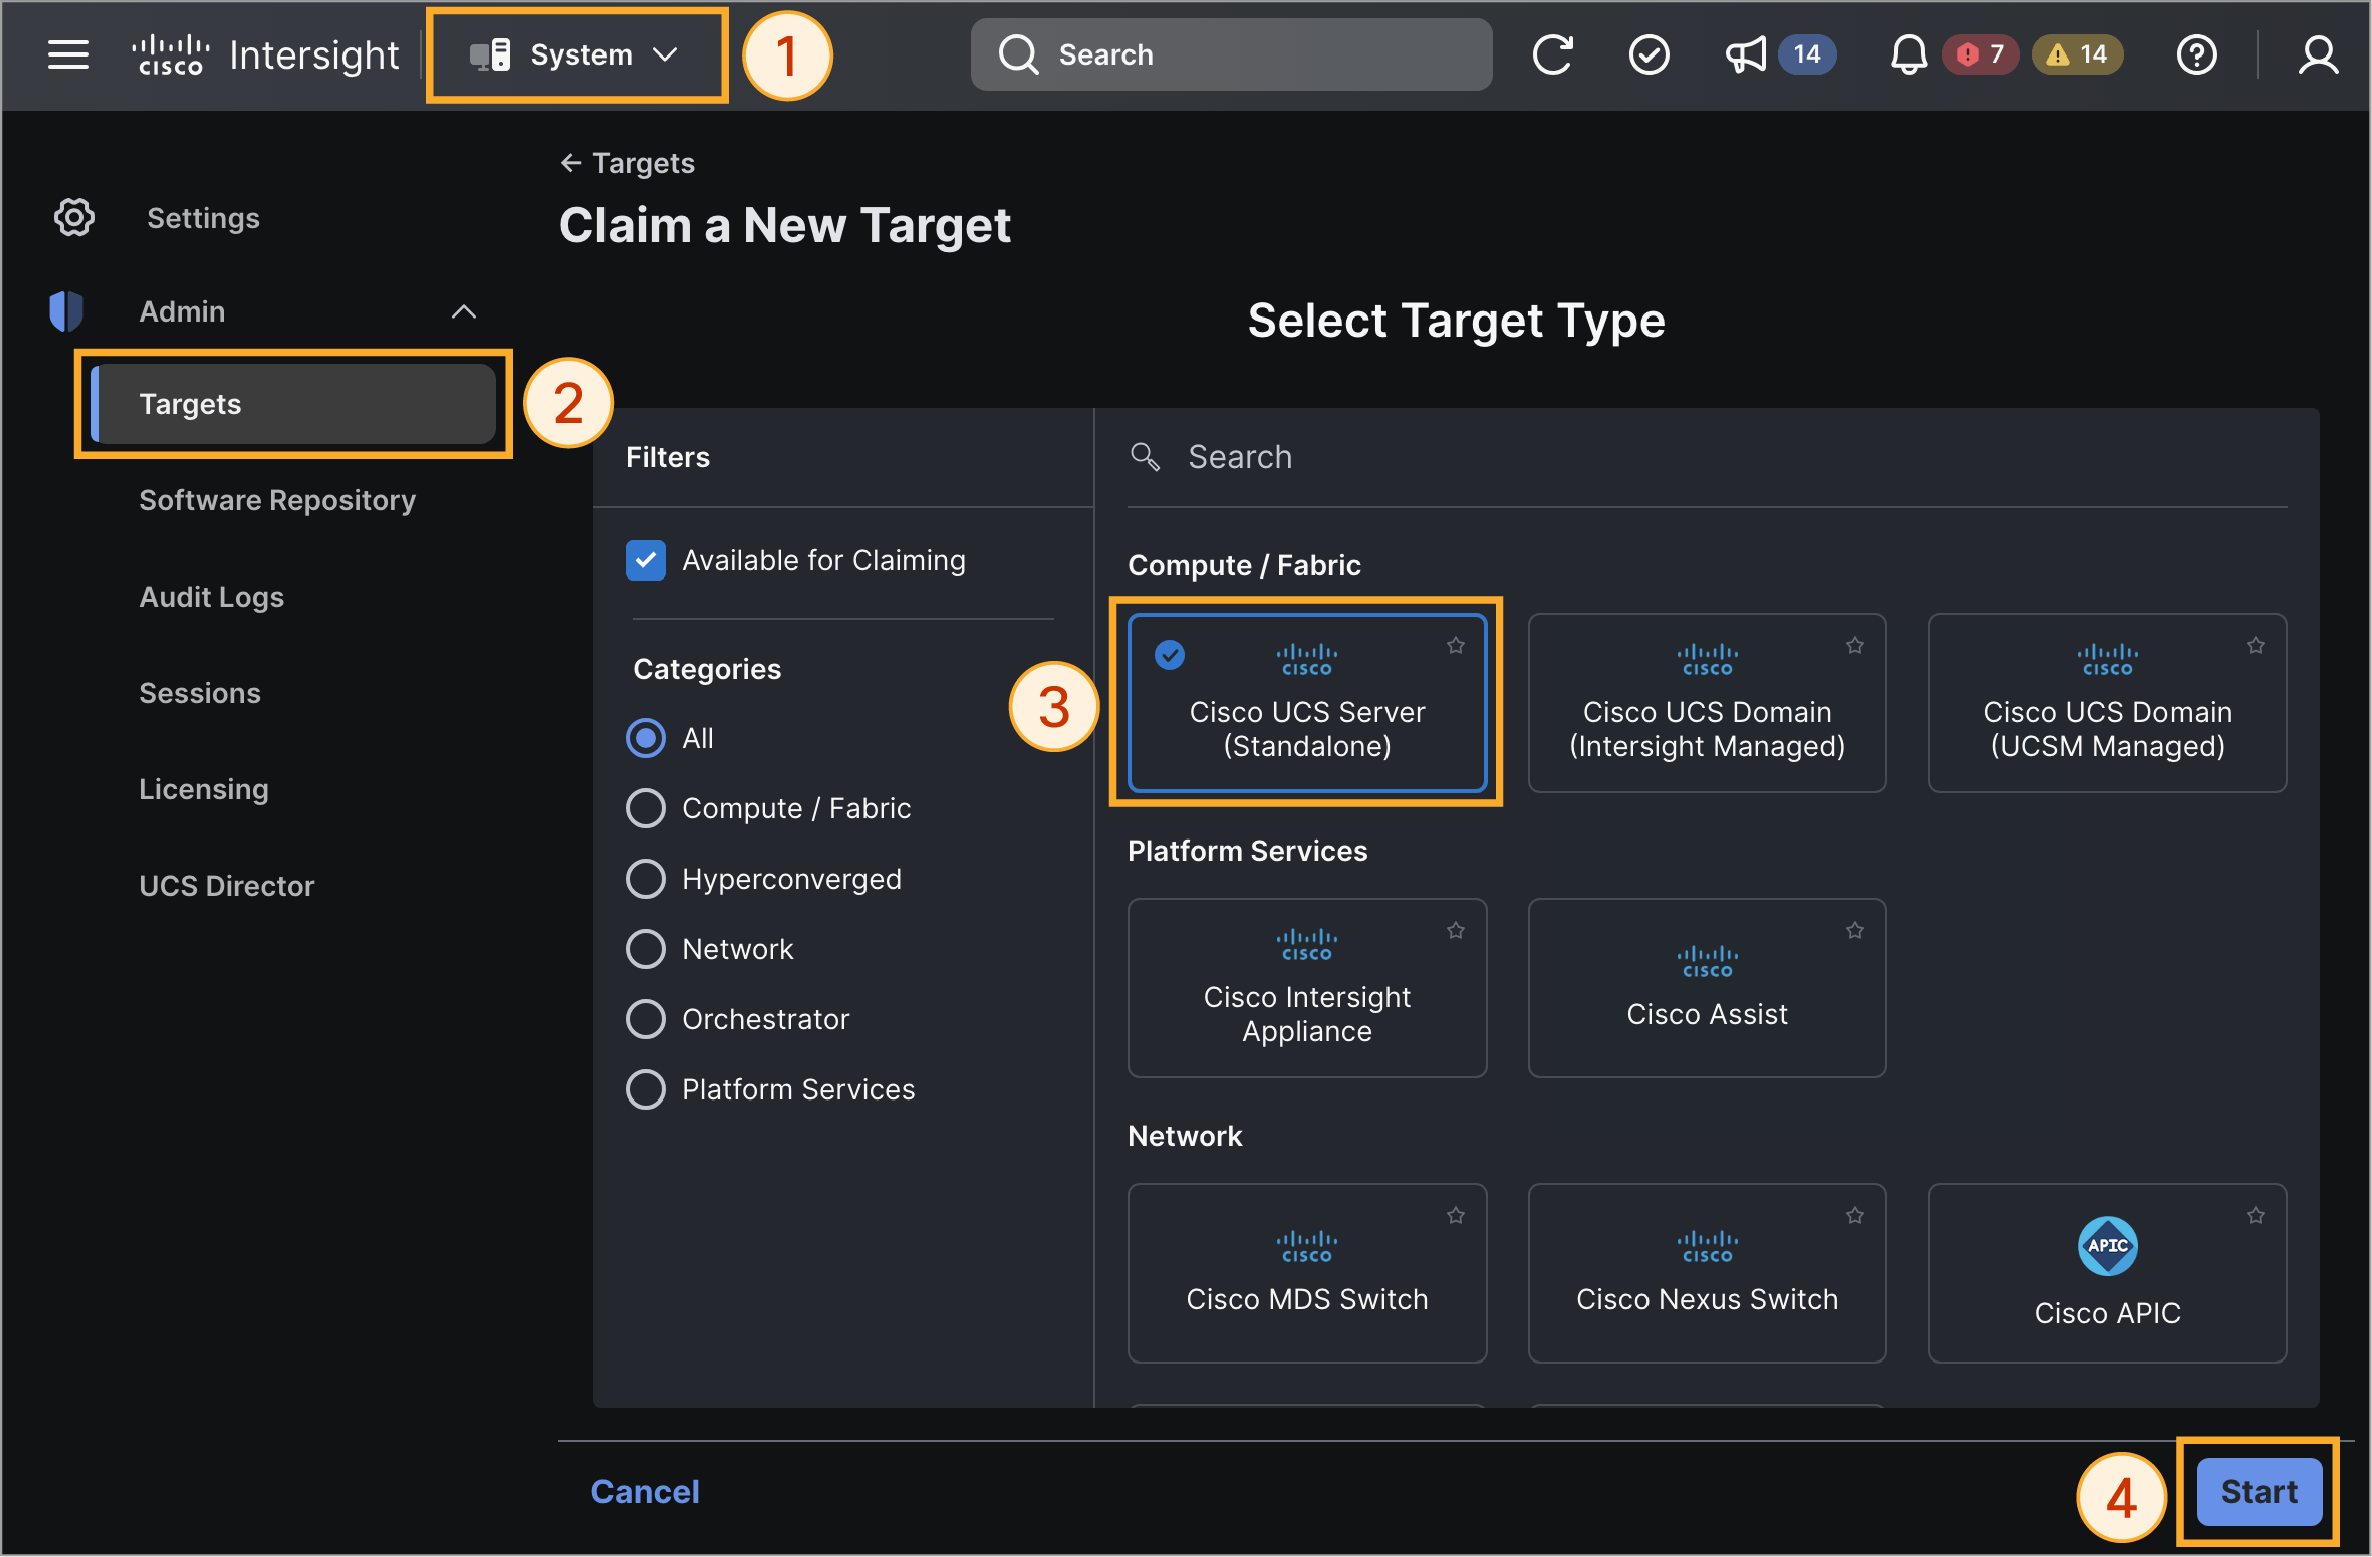Open the Settings gear item
This screenshot has width=2372, height=1557.
157,218
